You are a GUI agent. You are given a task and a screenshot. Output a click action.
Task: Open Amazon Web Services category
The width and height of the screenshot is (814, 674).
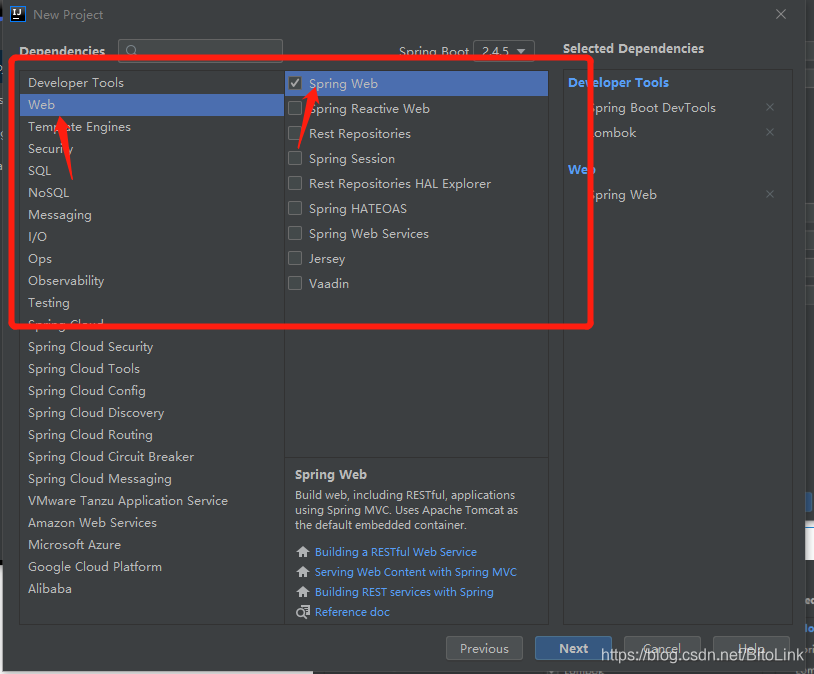click(152, 522)
